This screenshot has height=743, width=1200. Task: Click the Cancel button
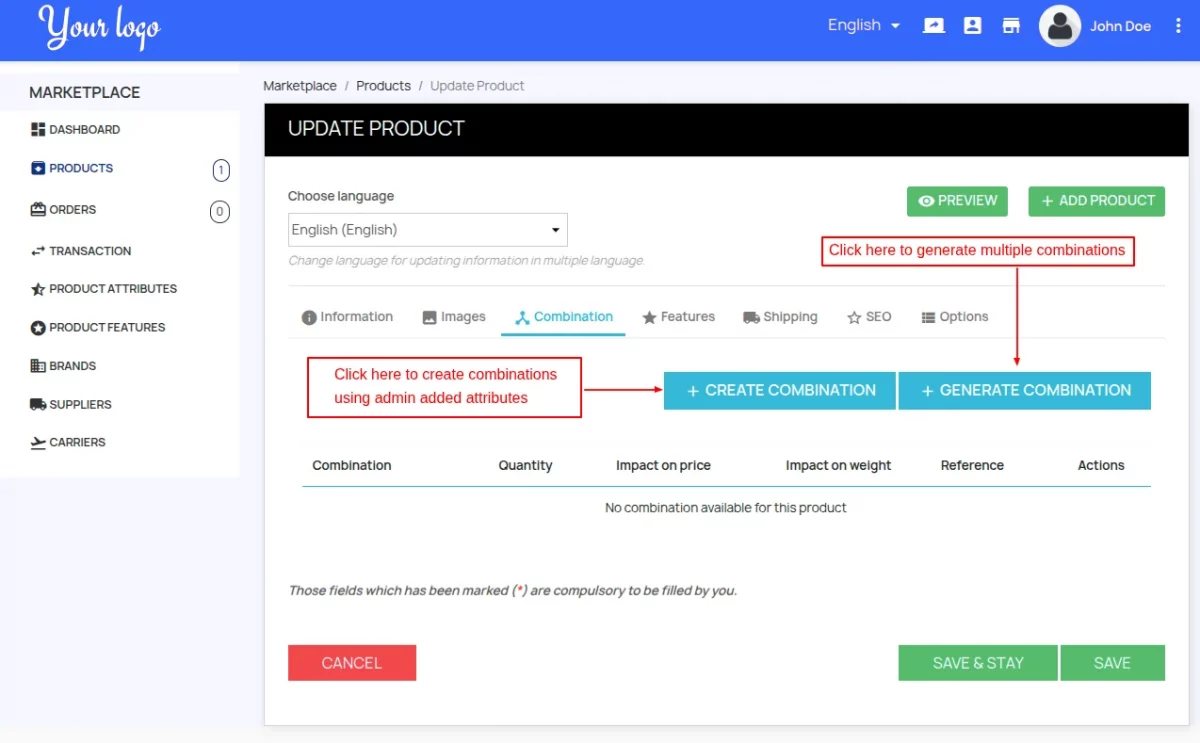click(352, 663)
